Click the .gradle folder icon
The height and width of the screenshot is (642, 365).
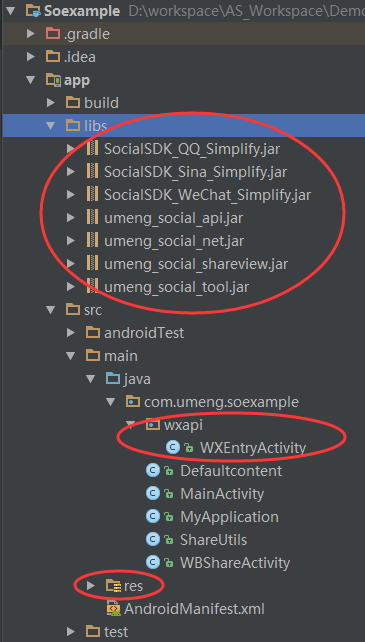coord(52,33)
